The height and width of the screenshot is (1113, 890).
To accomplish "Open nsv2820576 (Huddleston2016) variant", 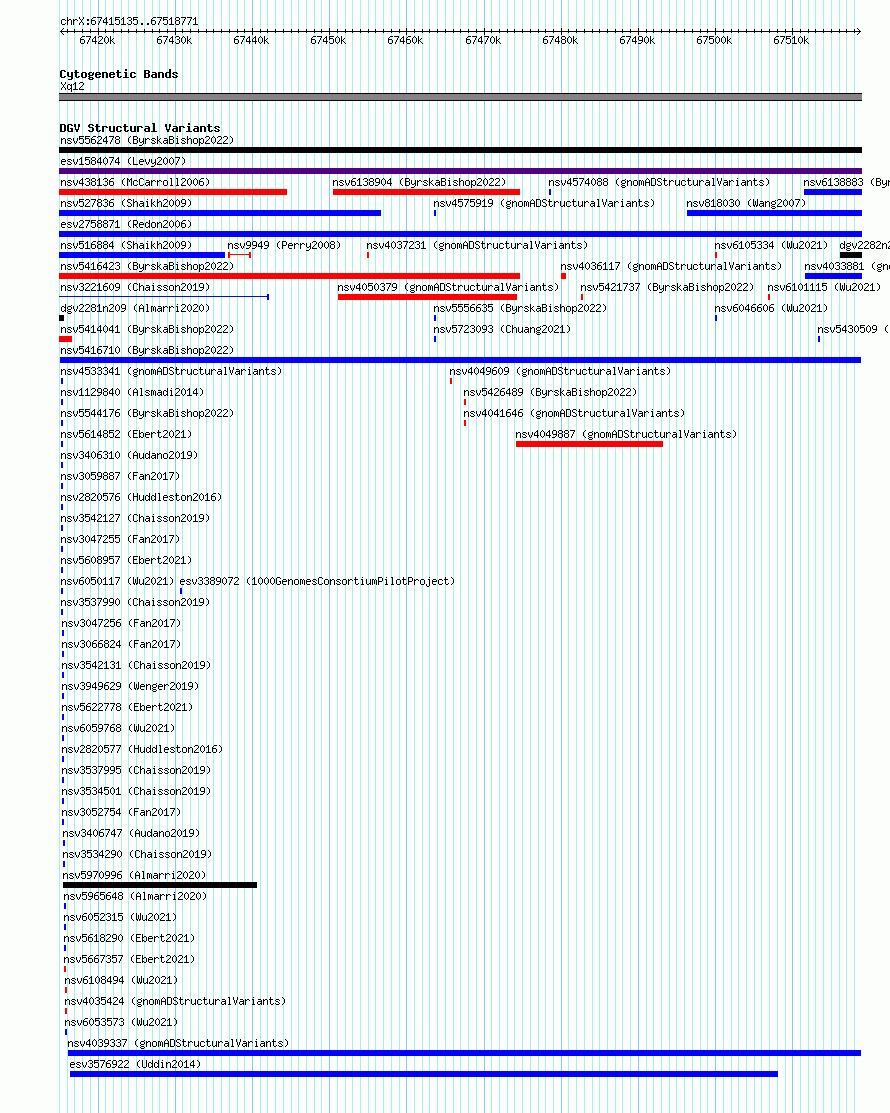I will pos(141,498).
